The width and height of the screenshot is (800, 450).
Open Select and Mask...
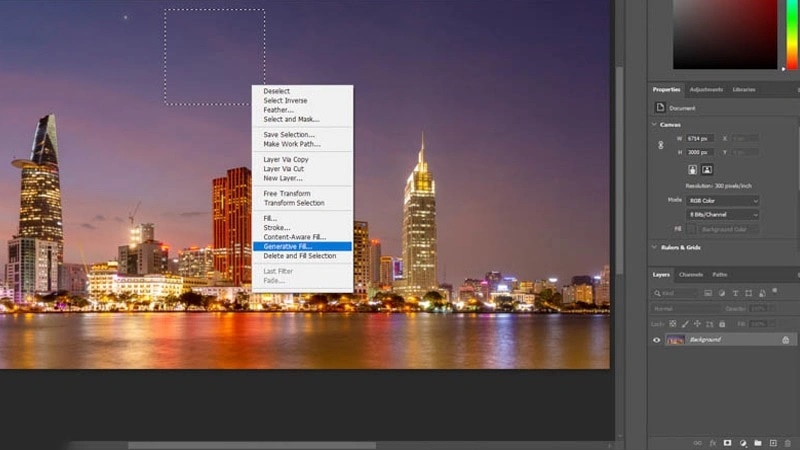click(x=291, y=119)
